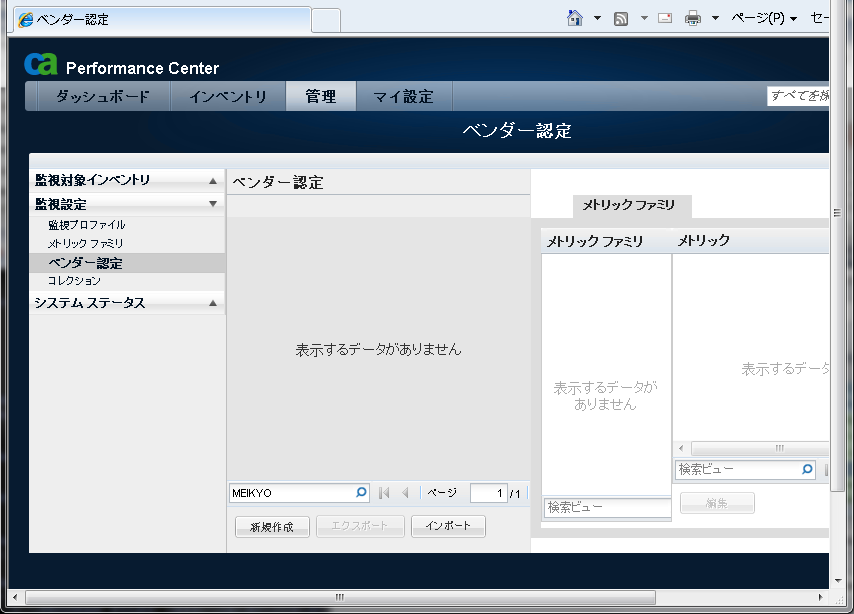854x614 pixels.
Task: Click the 新規作成 button
Action: pos(272,527)
